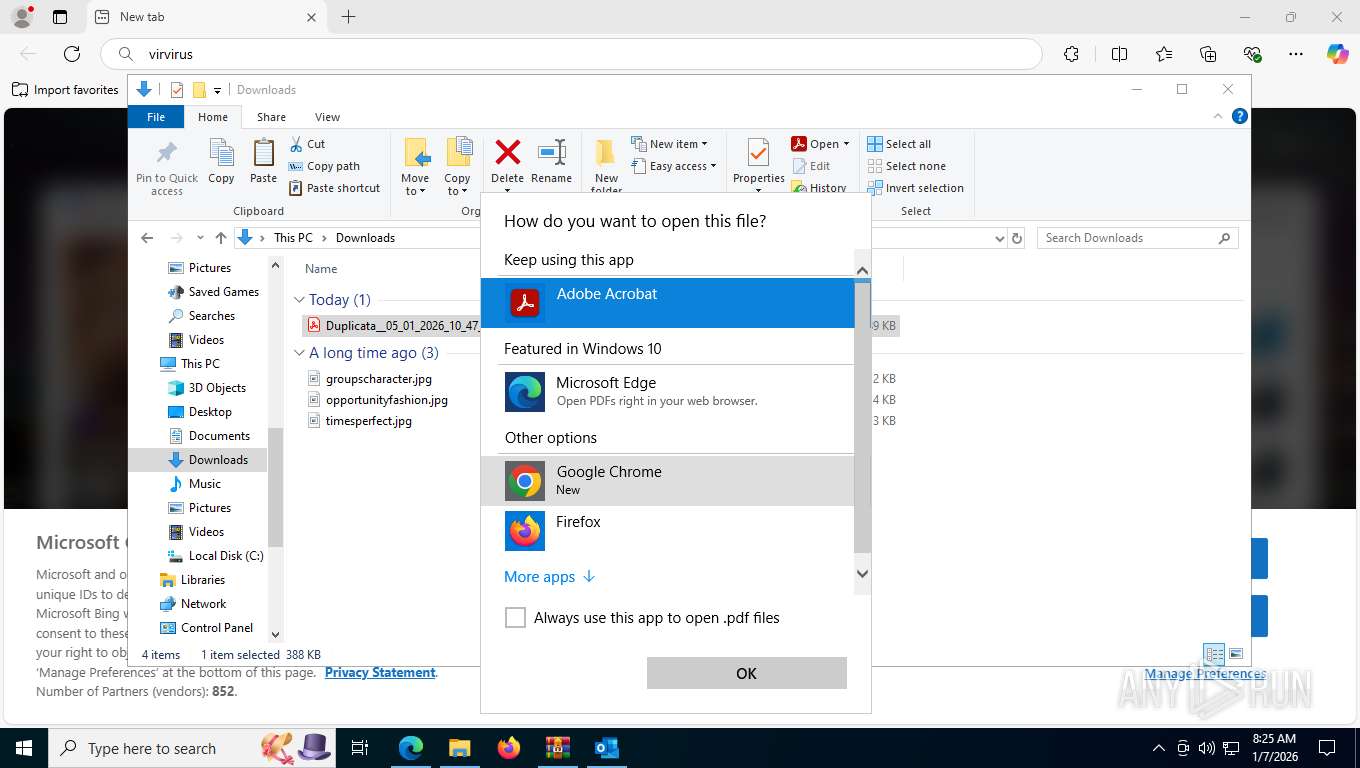This screenshot has width=1360, height=768.
Task: Open the address bar history dropdown
Action: tap(999, 238)
